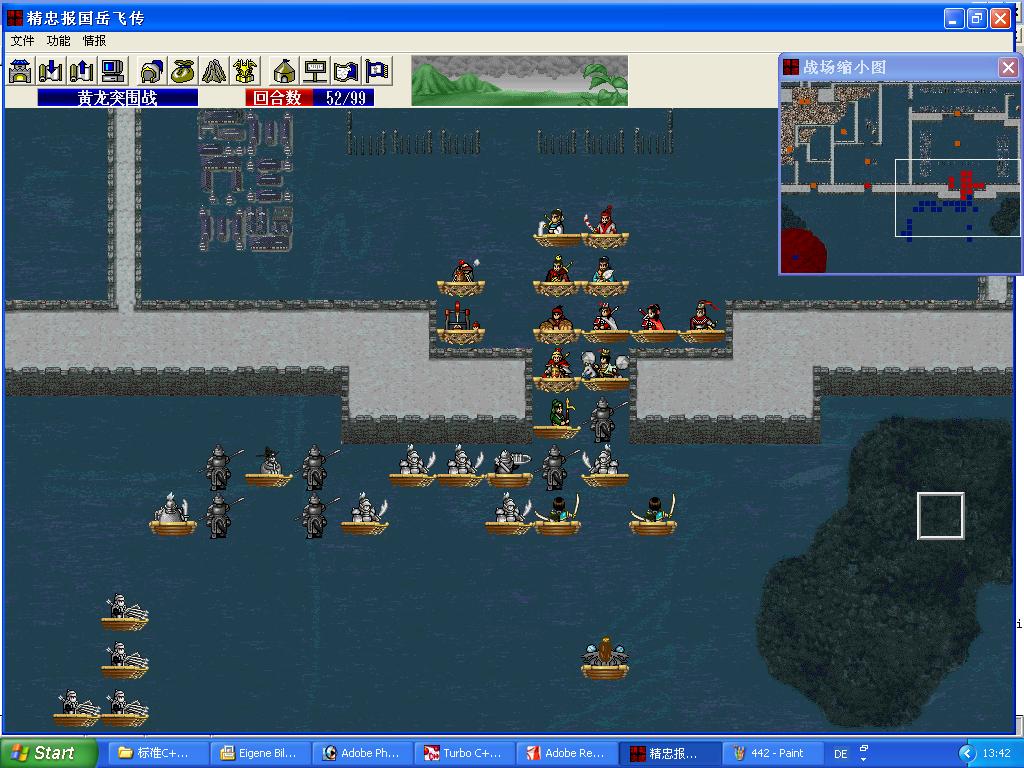Select the long-haired unit on the southern boat
The width and height of the screenshot is (1024, 768).
605,658
